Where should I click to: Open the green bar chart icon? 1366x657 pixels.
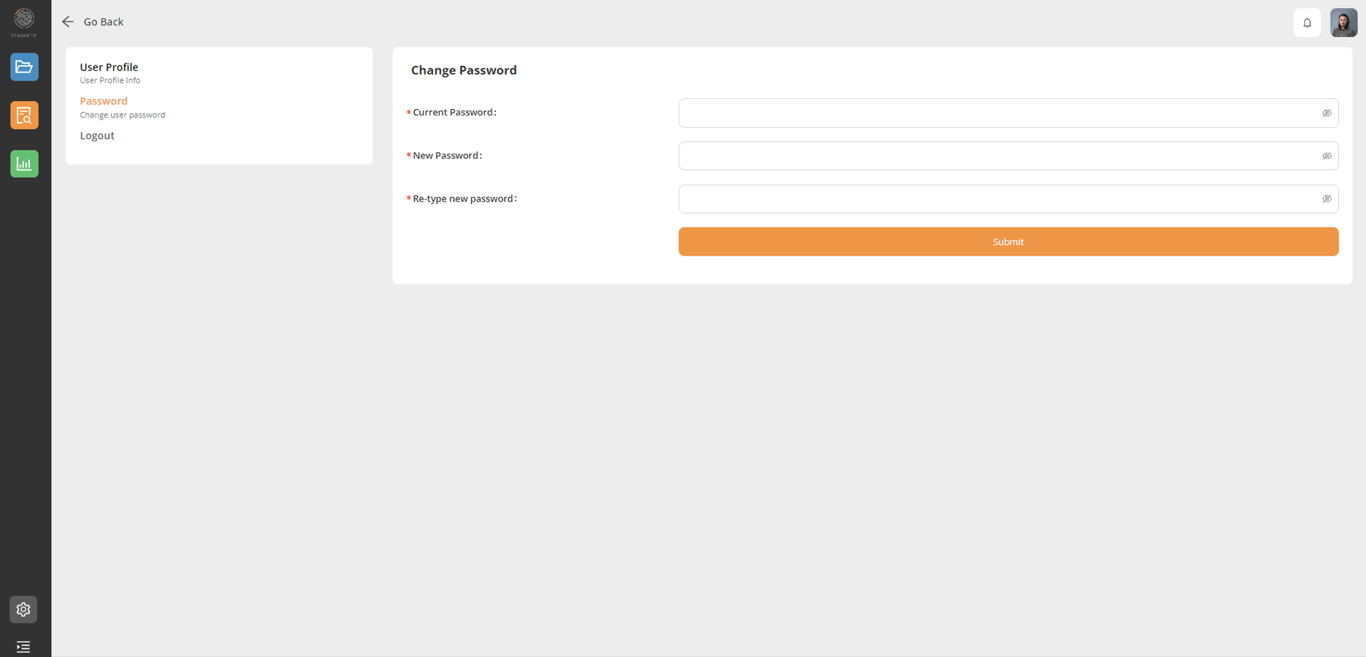click(x=24, y=163)
